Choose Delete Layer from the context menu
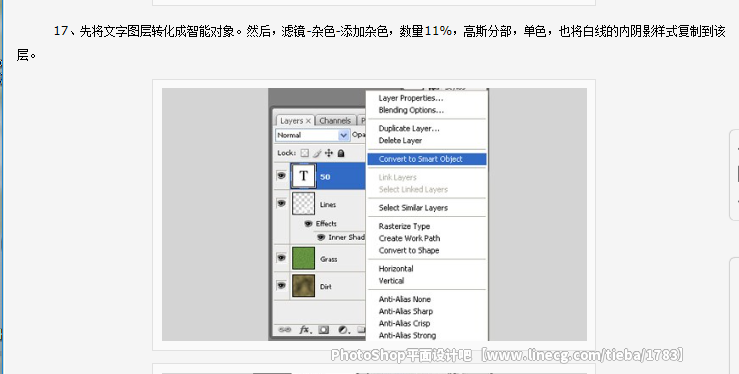 (x=400, y=140)
